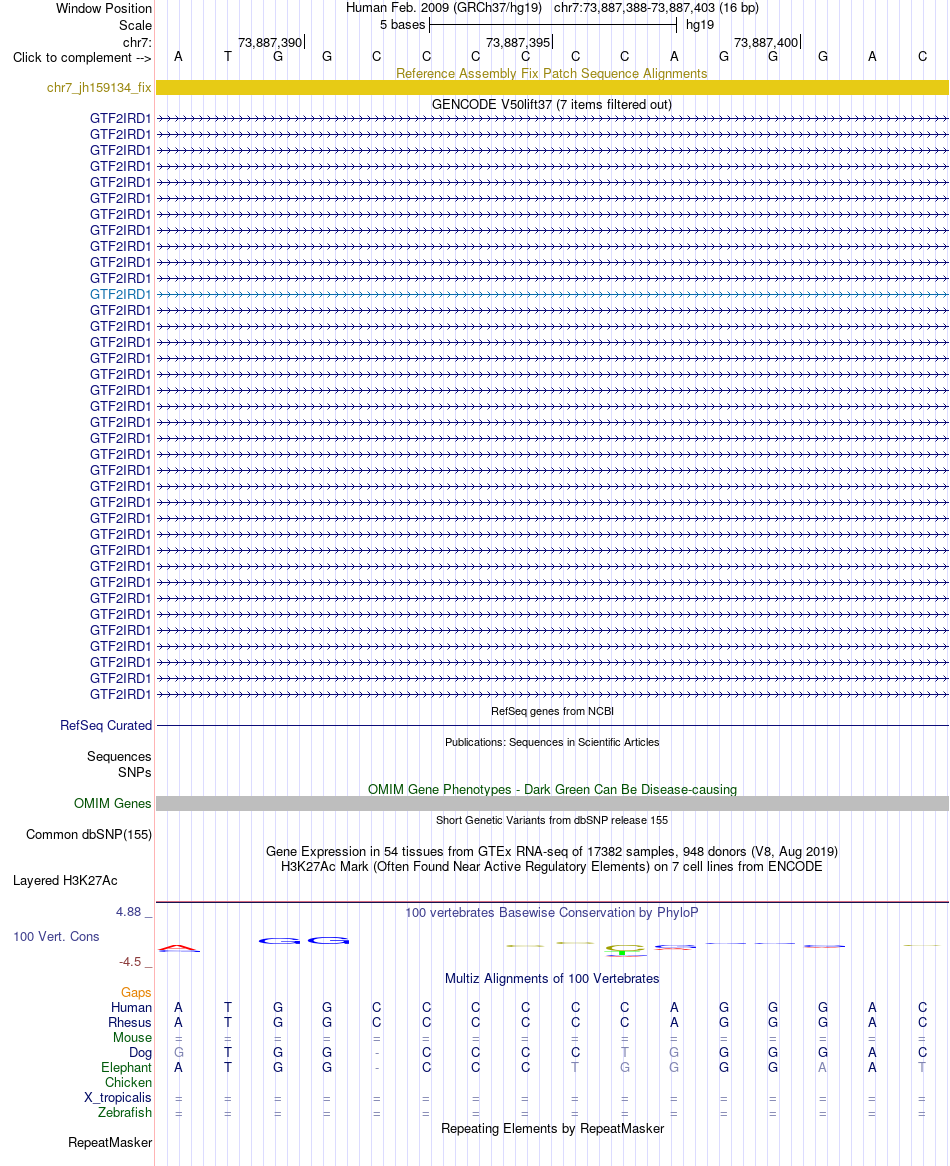Click the Window Position label
This screenshot has height=1166, width=950.
(104, 9)
